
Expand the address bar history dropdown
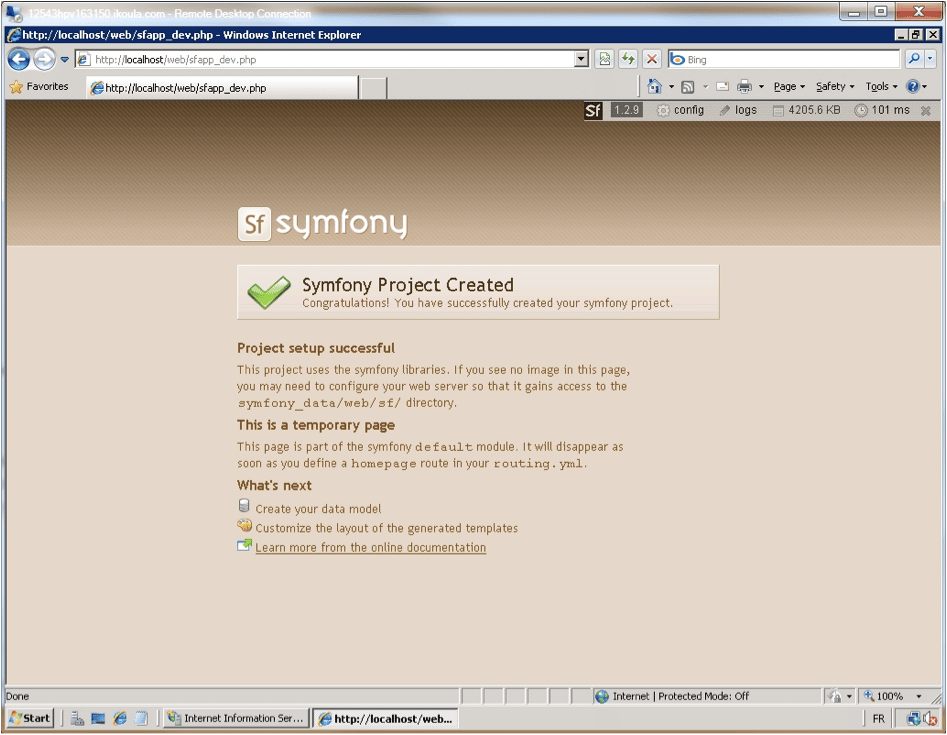pos(581,59)
